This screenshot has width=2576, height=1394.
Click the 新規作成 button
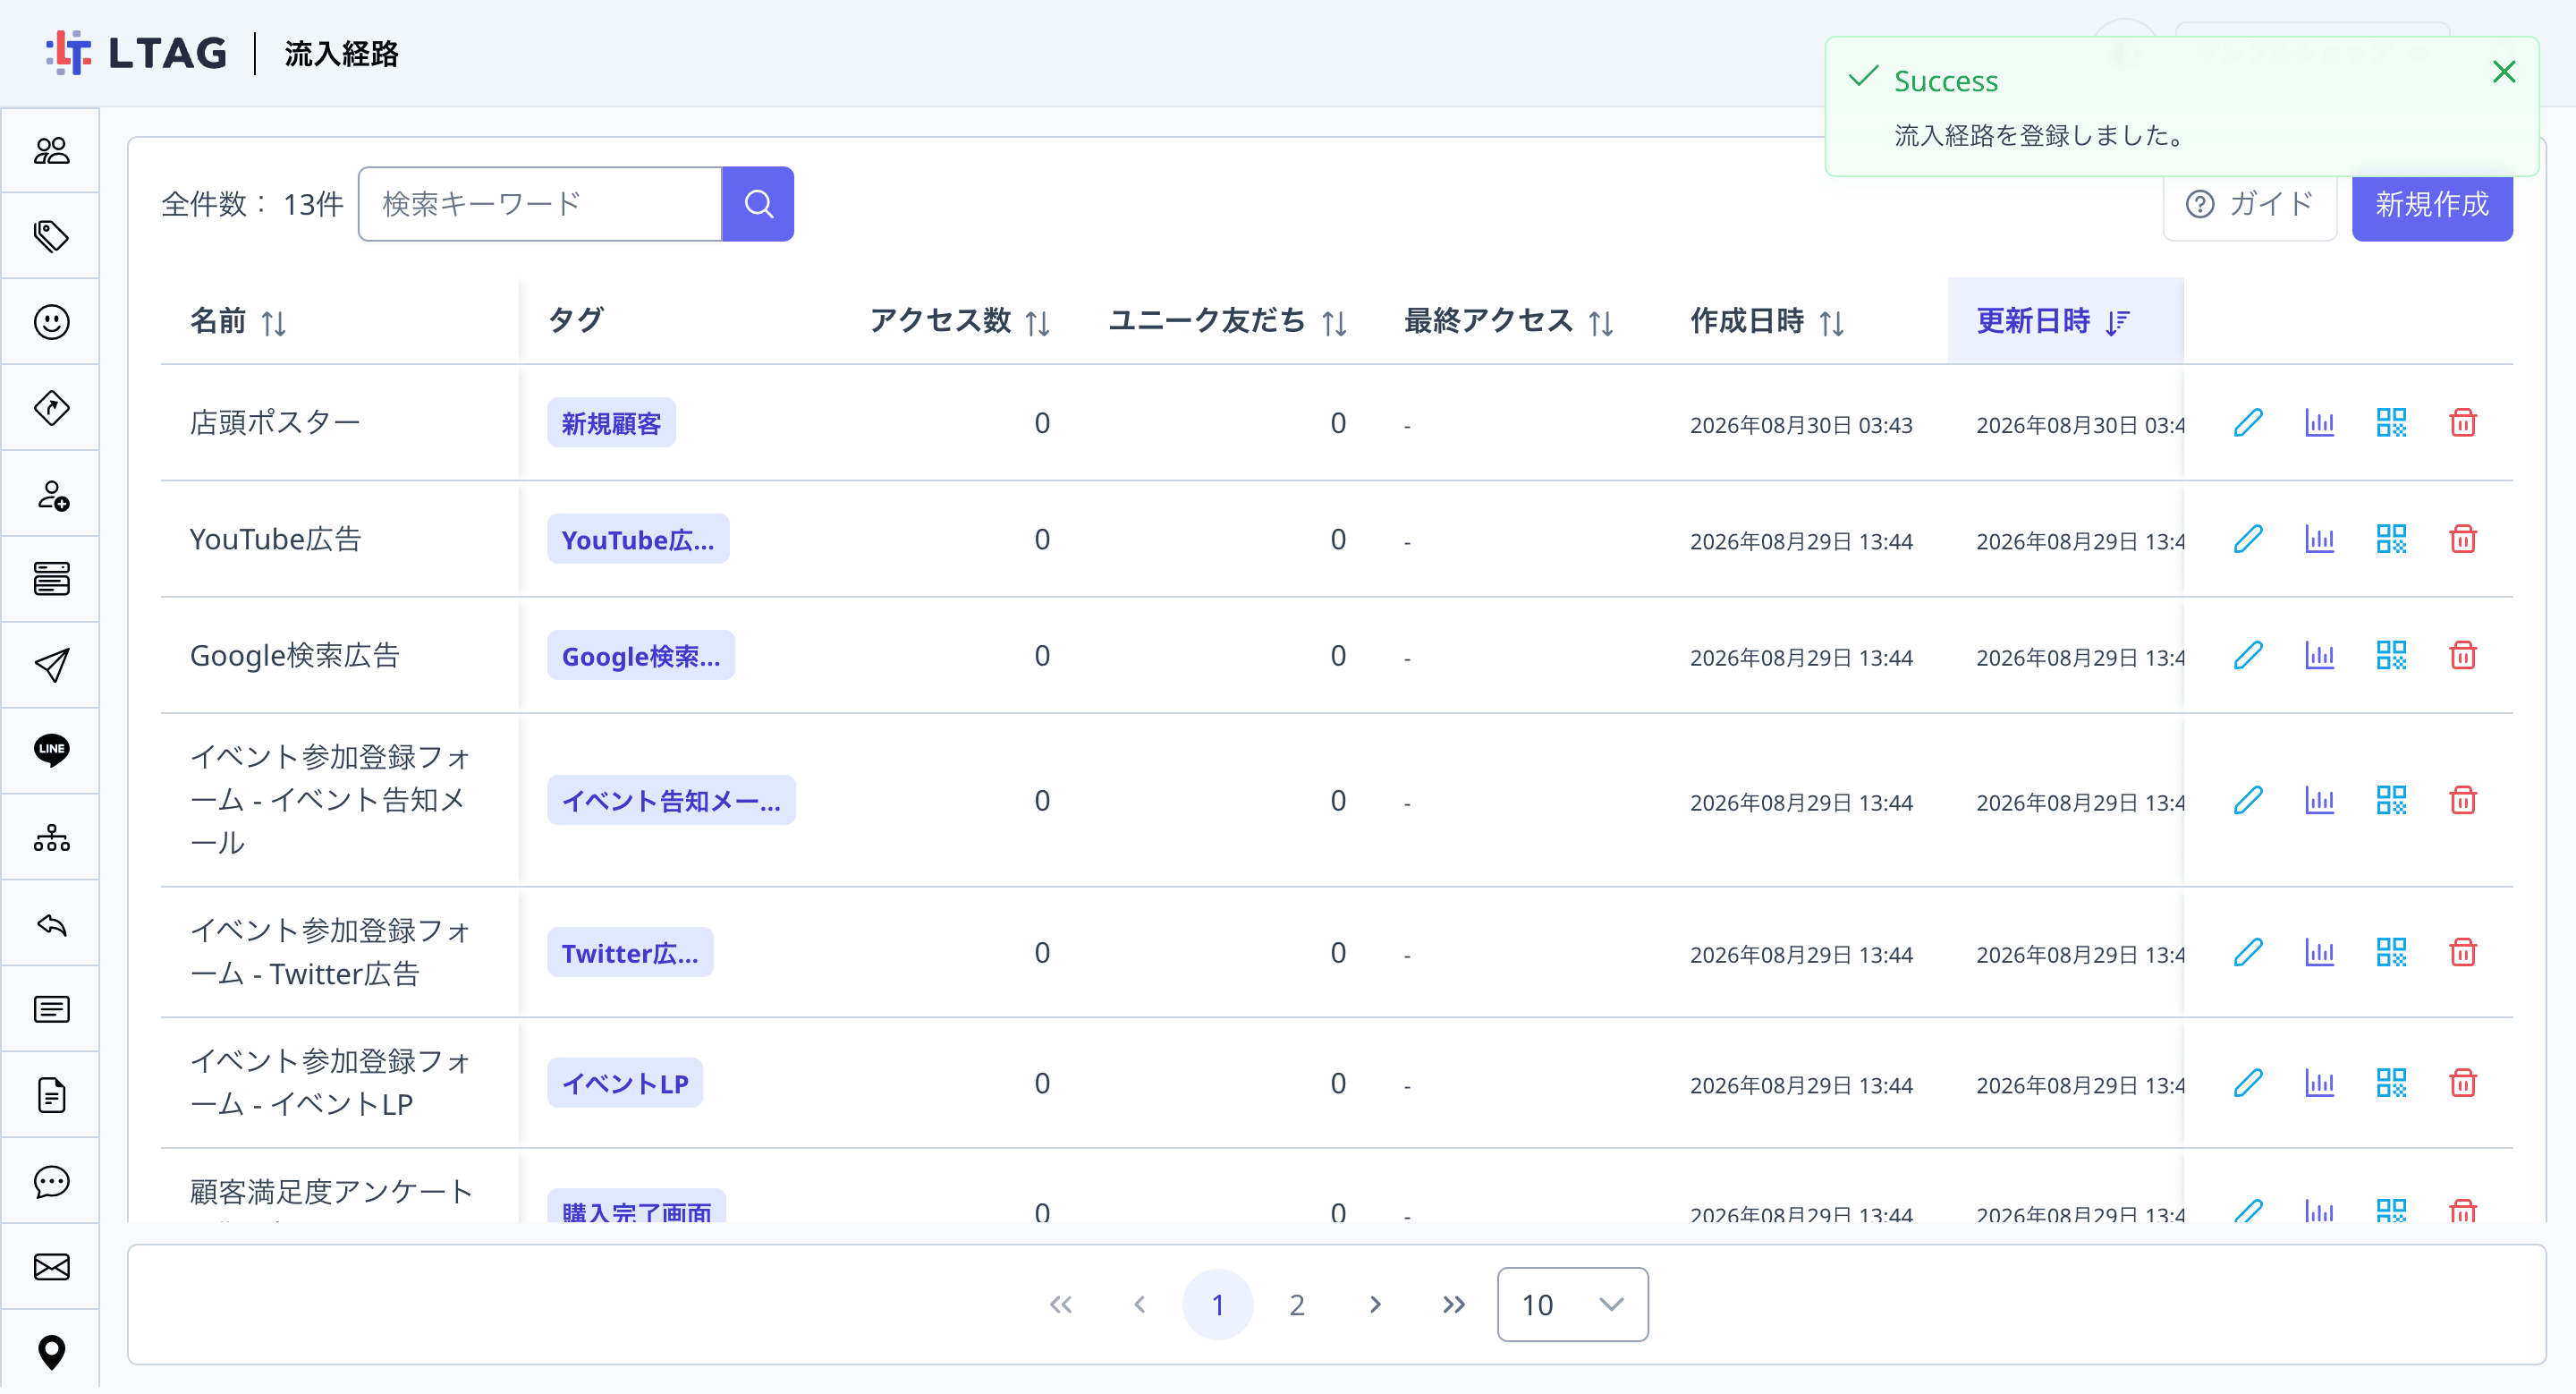[x=2432, y=204]
